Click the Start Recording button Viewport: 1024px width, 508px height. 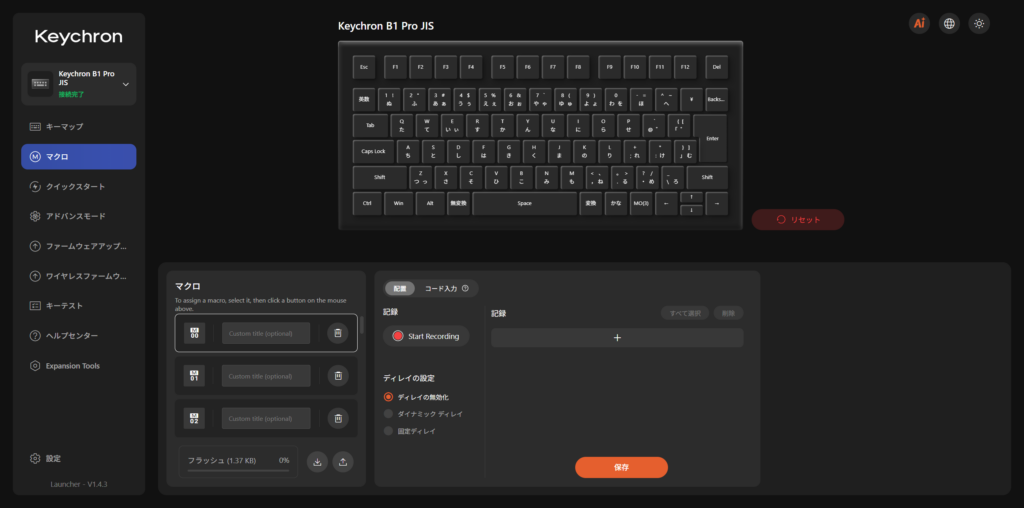(426, 336)
